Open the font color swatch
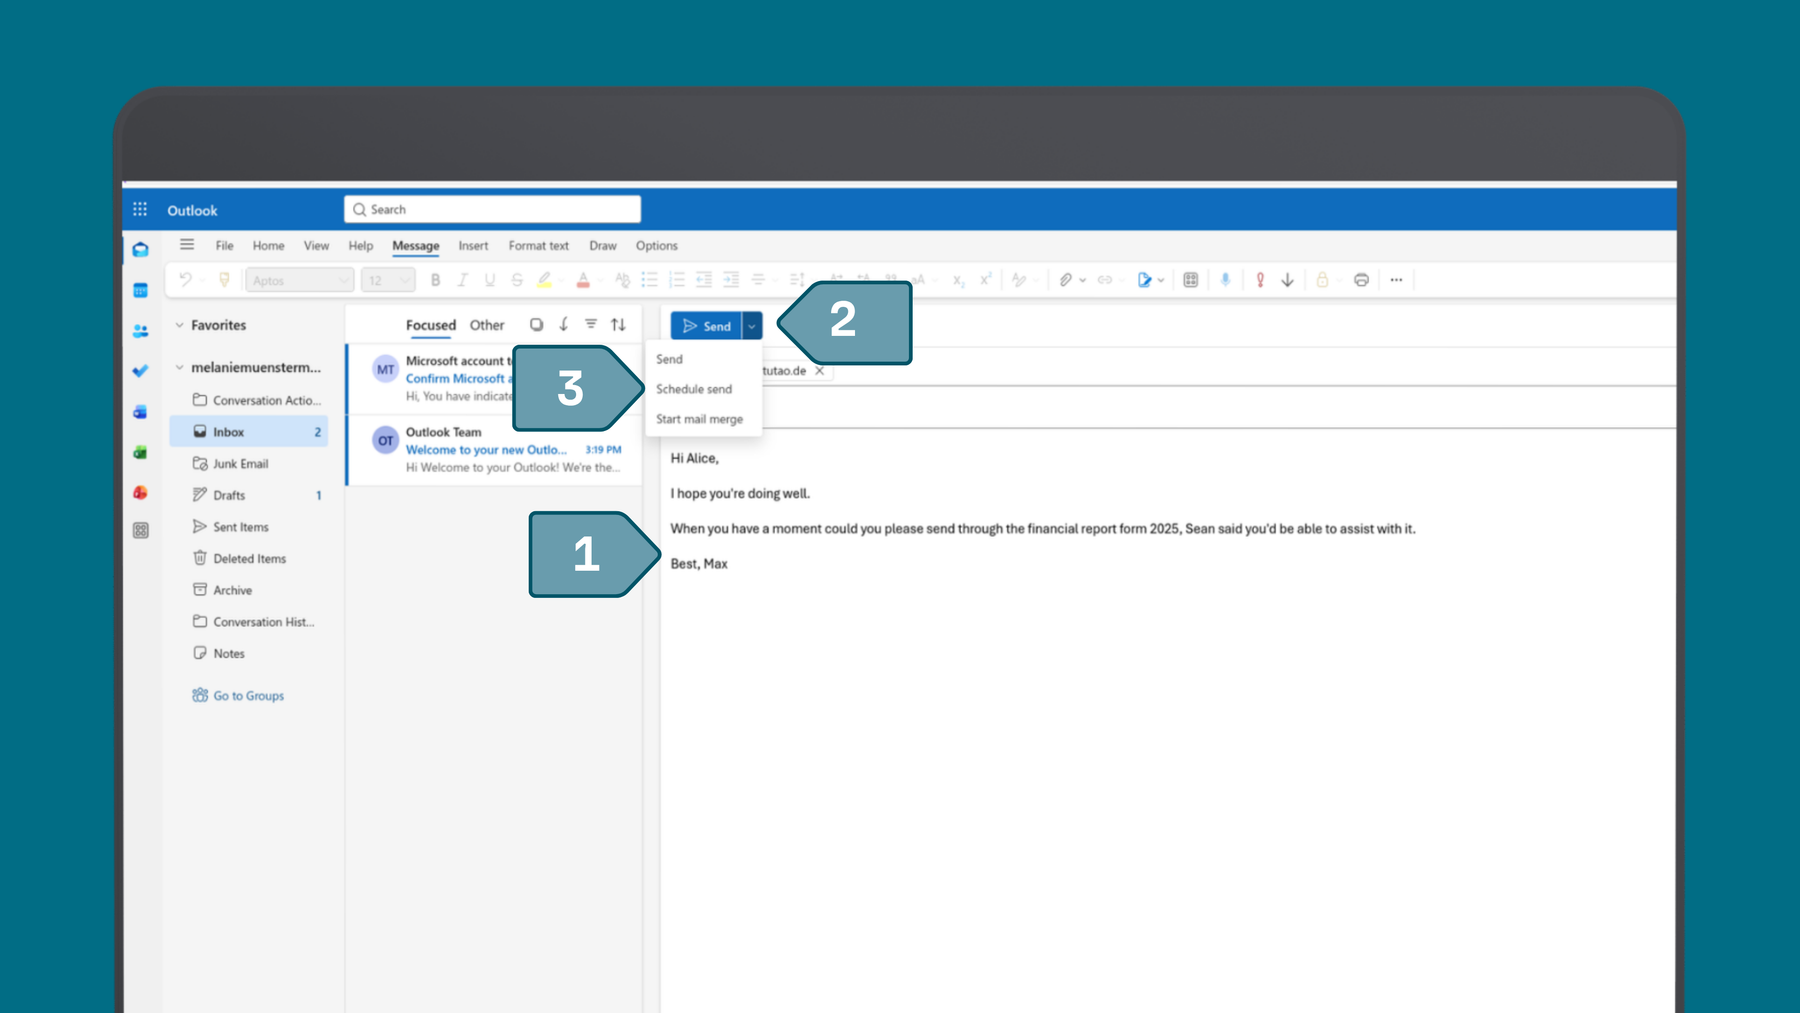The width and height of the screenshot is (1800, 1013). (583, 280)
